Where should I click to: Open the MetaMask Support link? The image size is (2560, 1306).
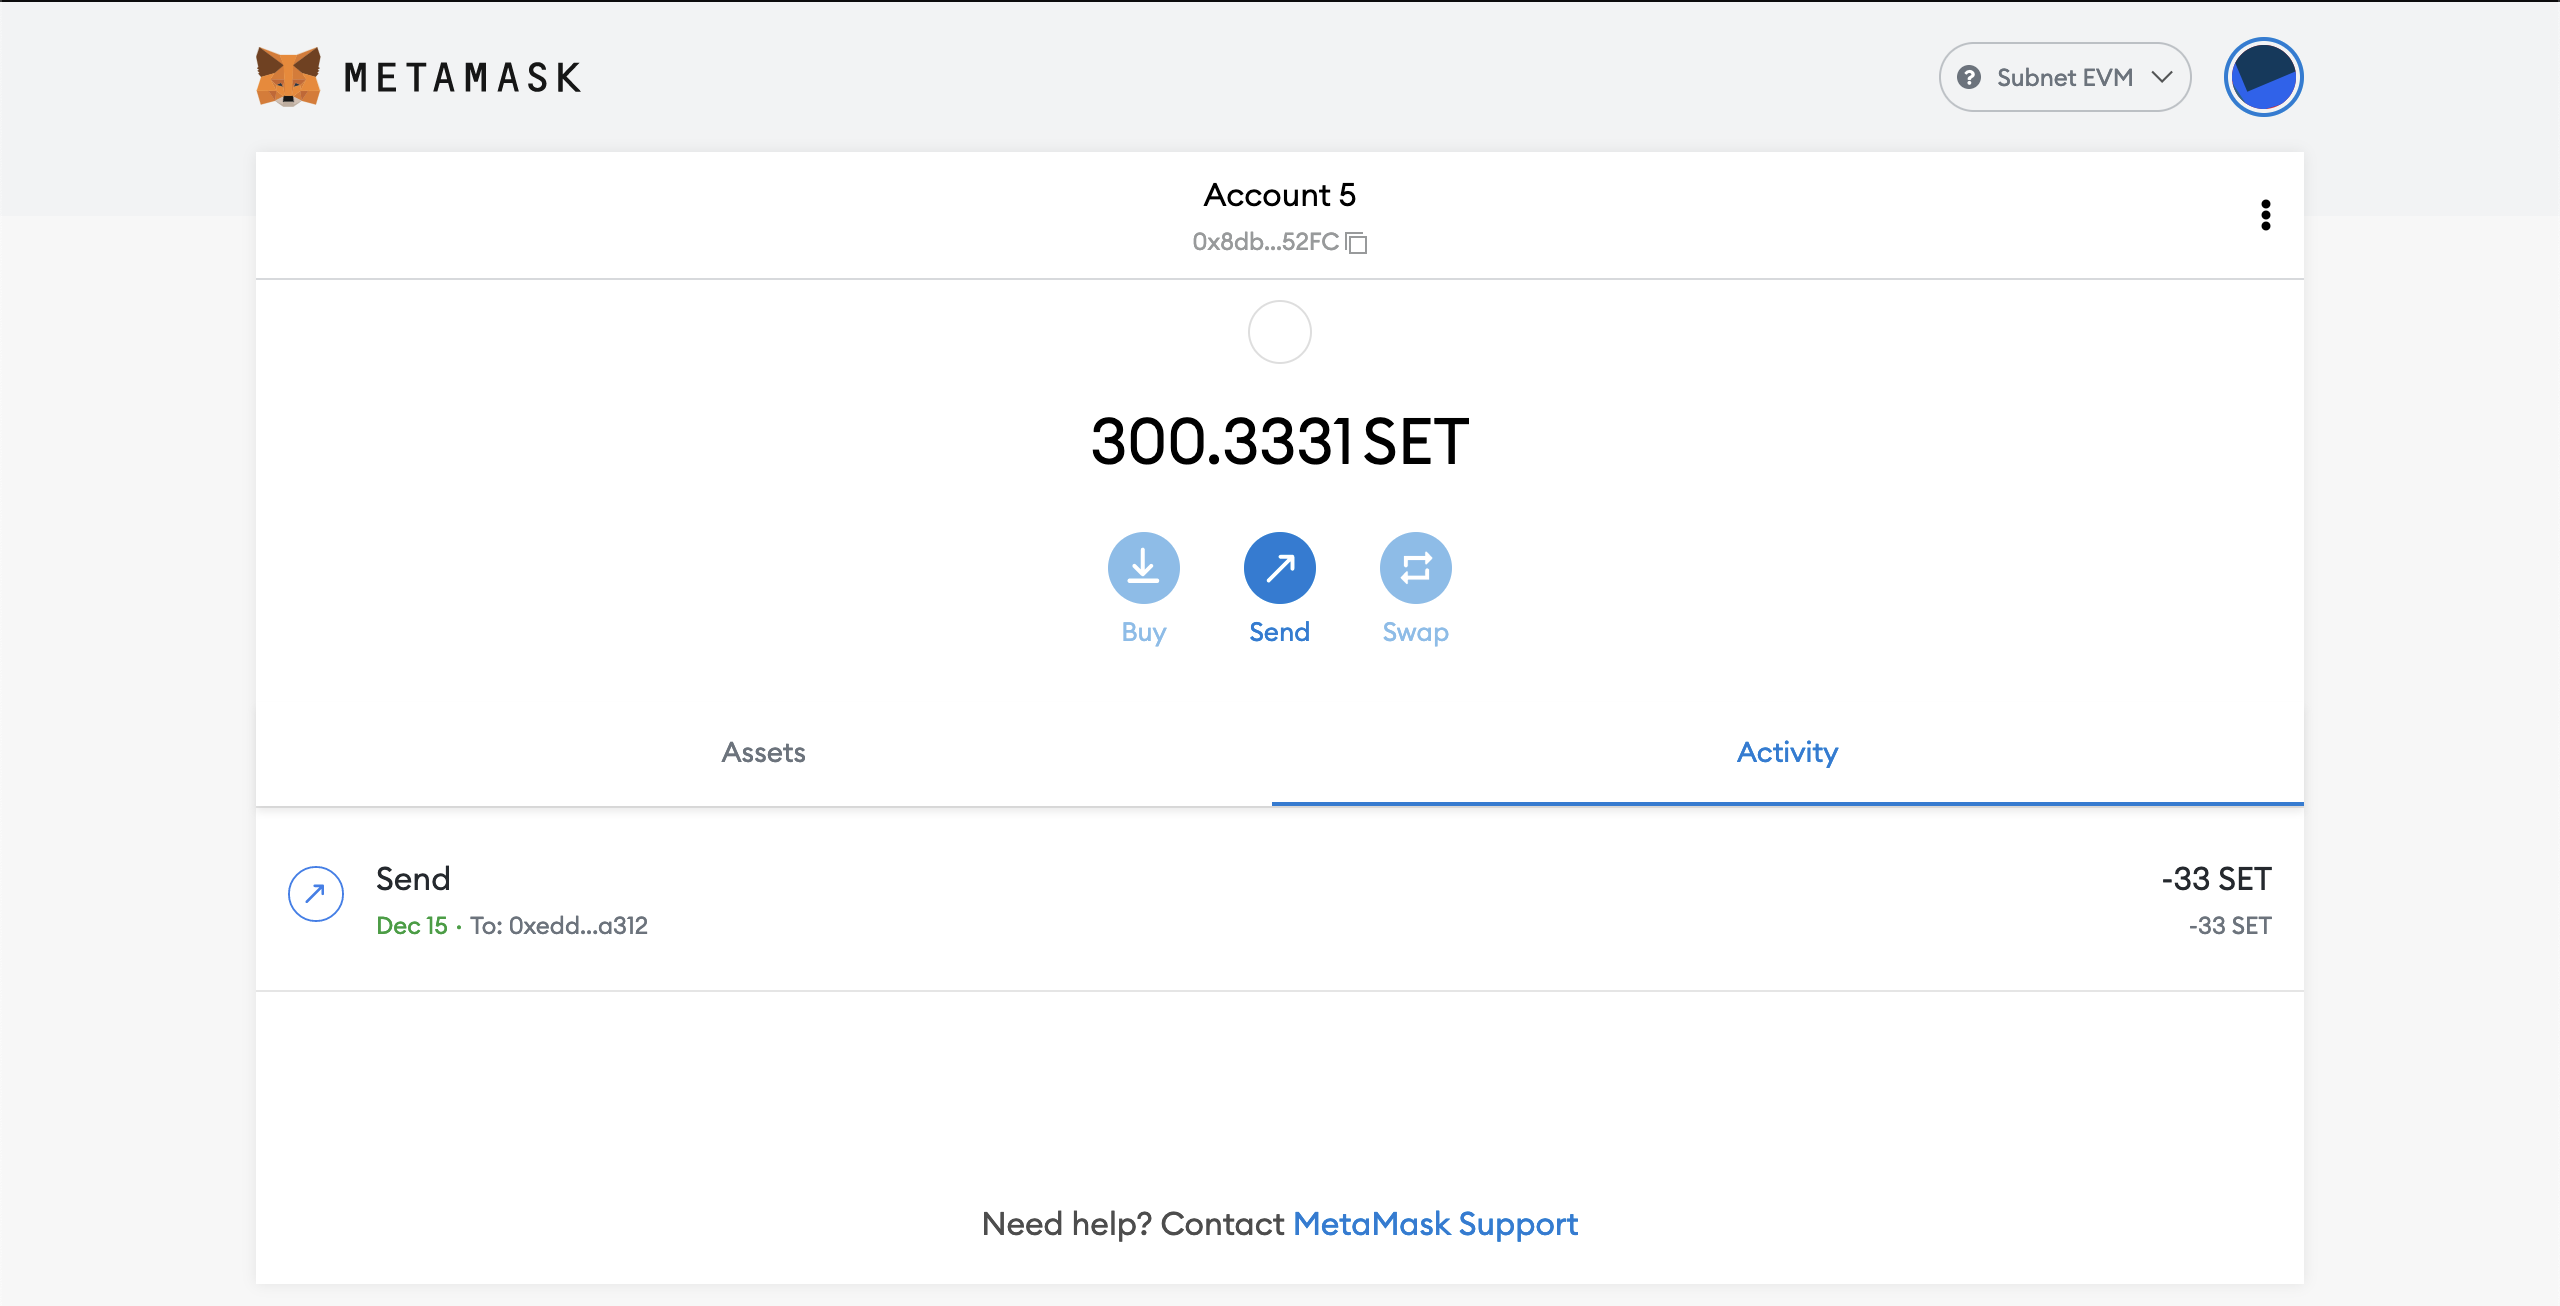[1435, 1224]
